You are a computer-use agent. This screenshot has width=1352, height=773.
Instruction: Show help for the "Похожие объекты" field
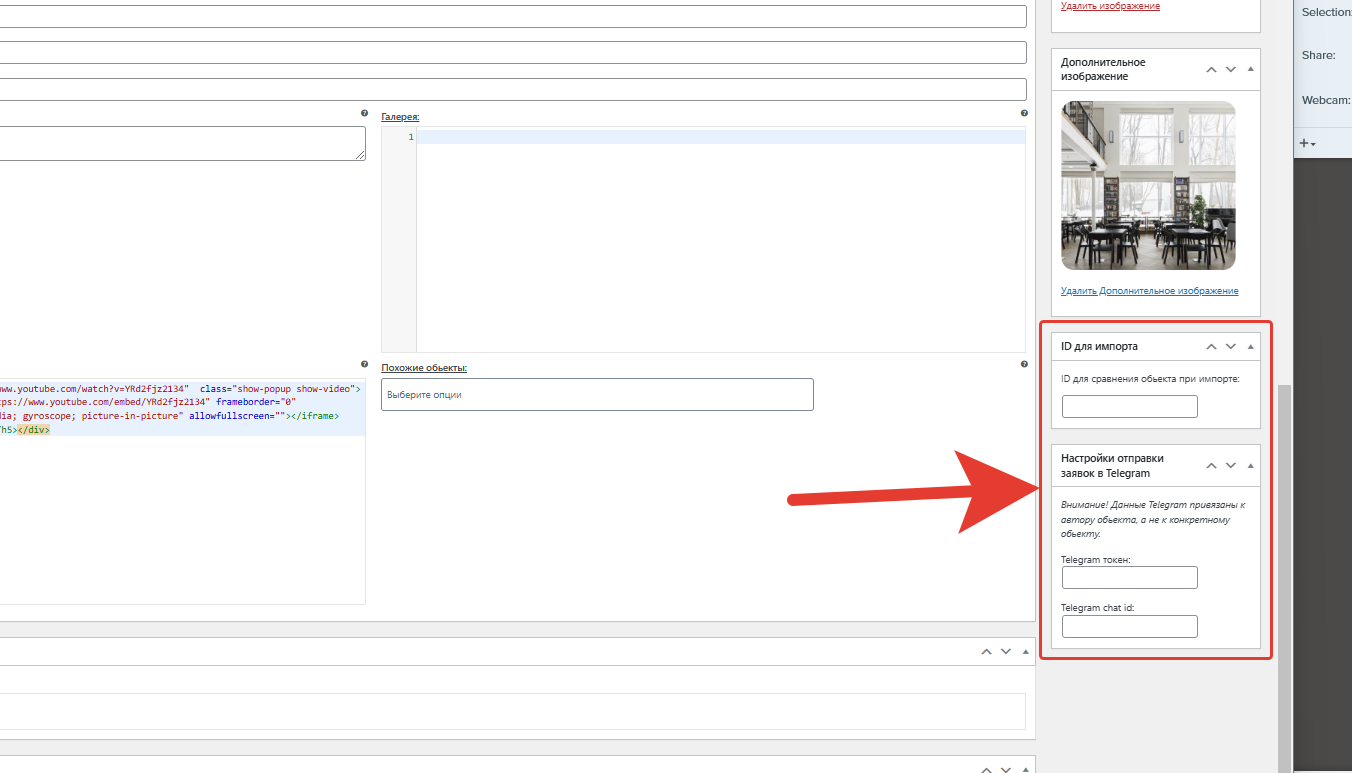click(x=1024, y=365)
